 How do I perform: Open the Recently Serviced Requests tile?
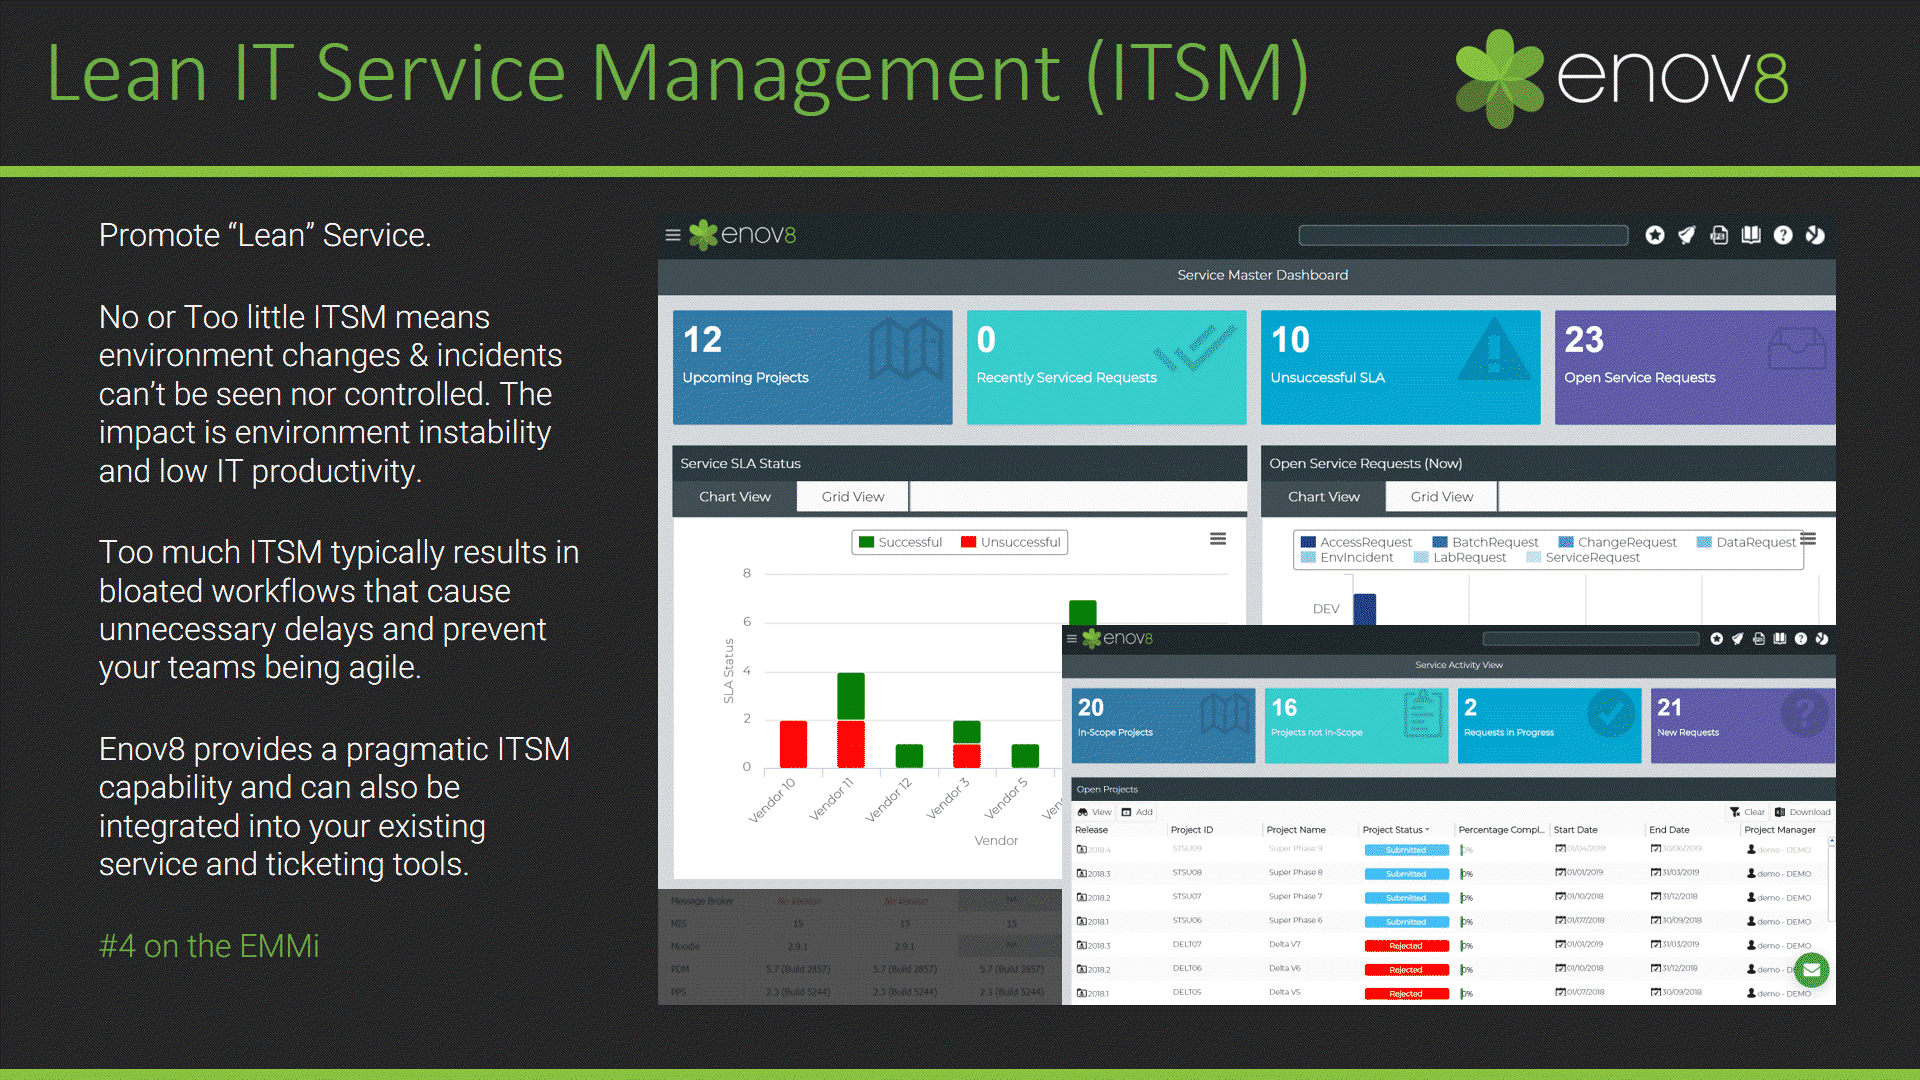(x=1107, y=367)
